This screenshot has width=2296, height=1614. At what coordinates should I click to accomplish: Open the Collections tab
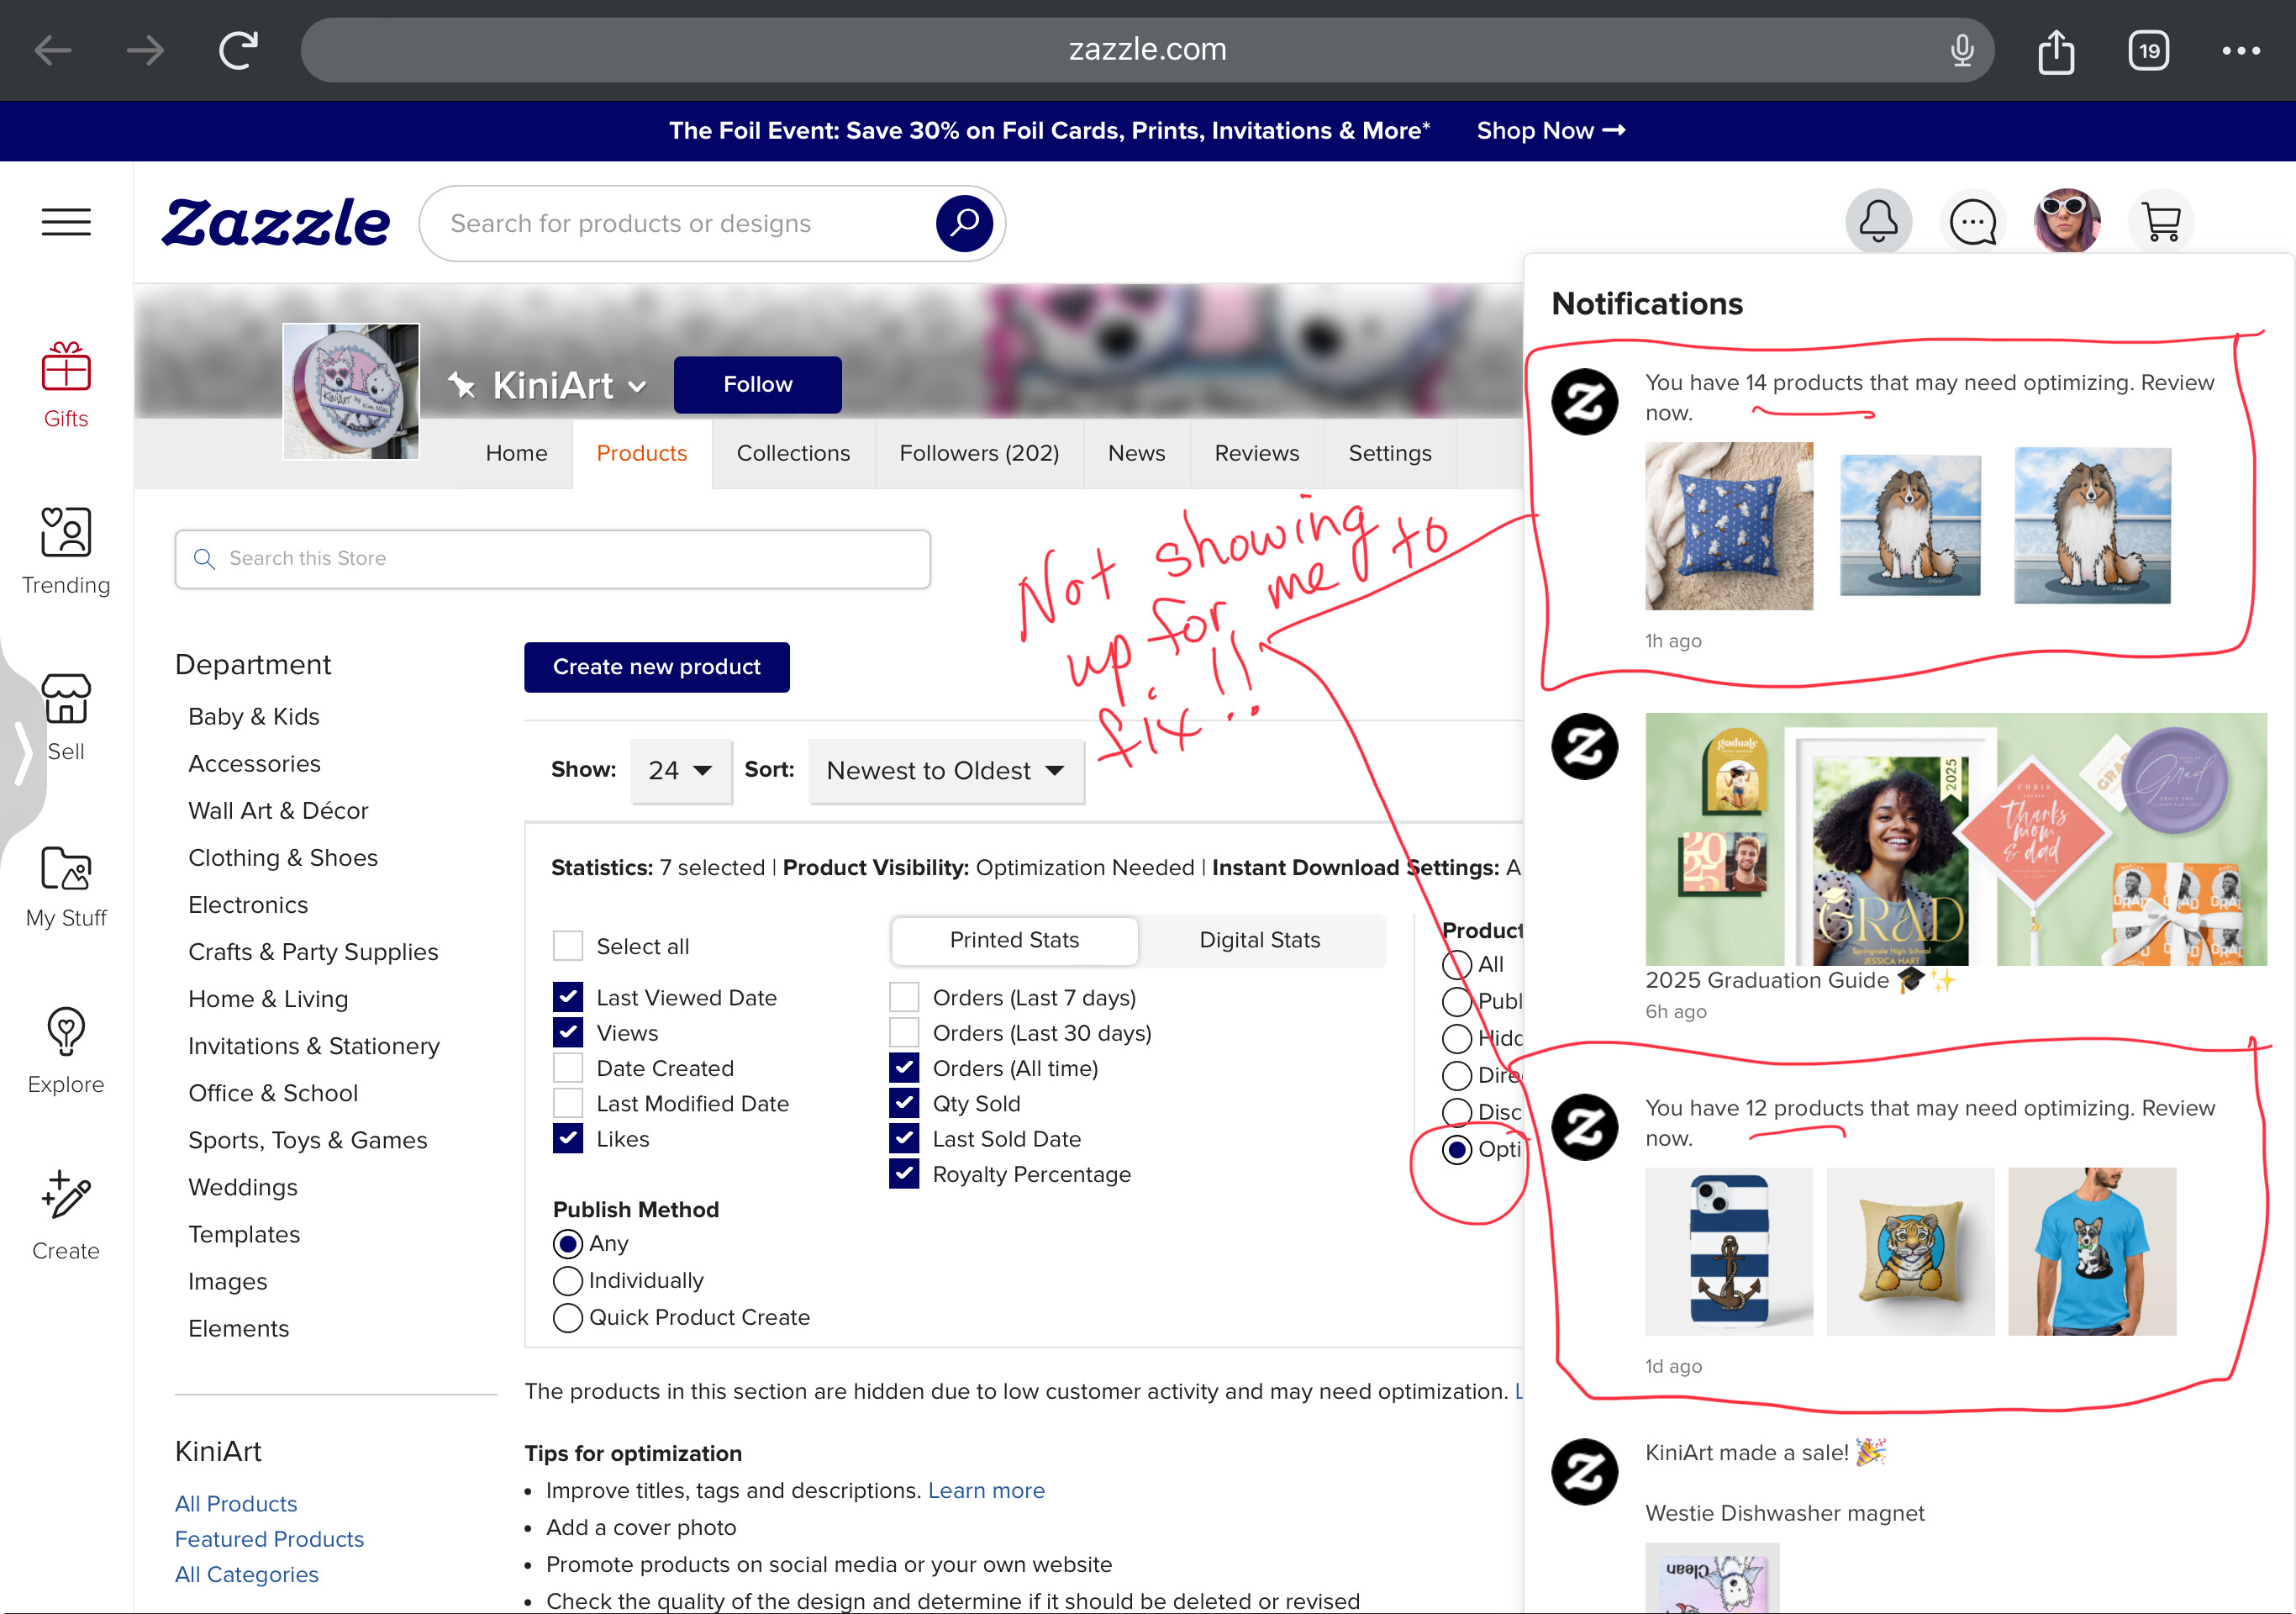[793, 453]
